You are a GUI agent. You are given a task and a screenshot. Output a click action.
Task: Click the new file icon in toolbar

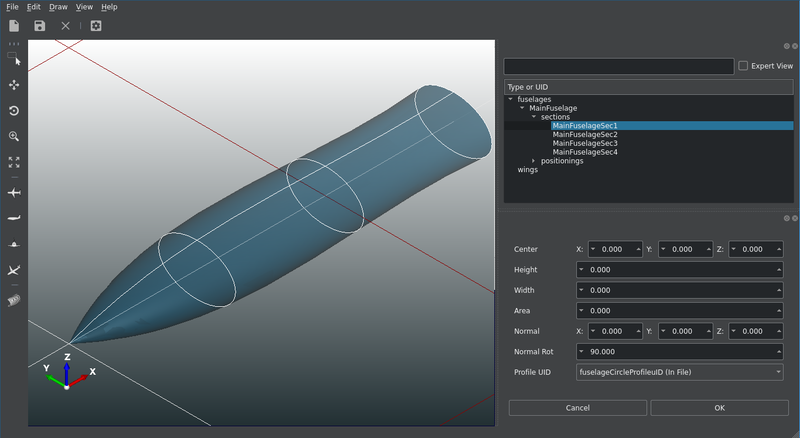click(x=14, y=26)
